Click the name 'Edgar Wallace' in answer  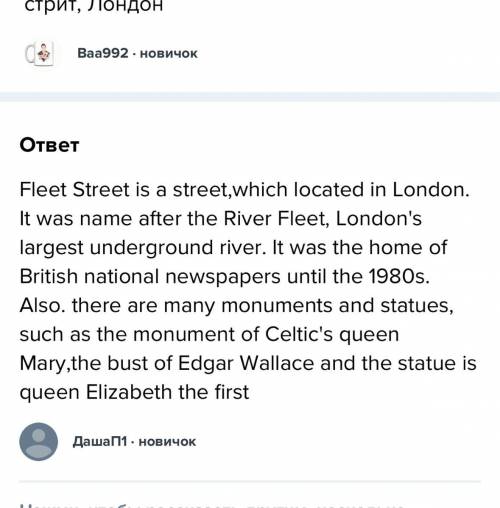[x=246, y=363]
